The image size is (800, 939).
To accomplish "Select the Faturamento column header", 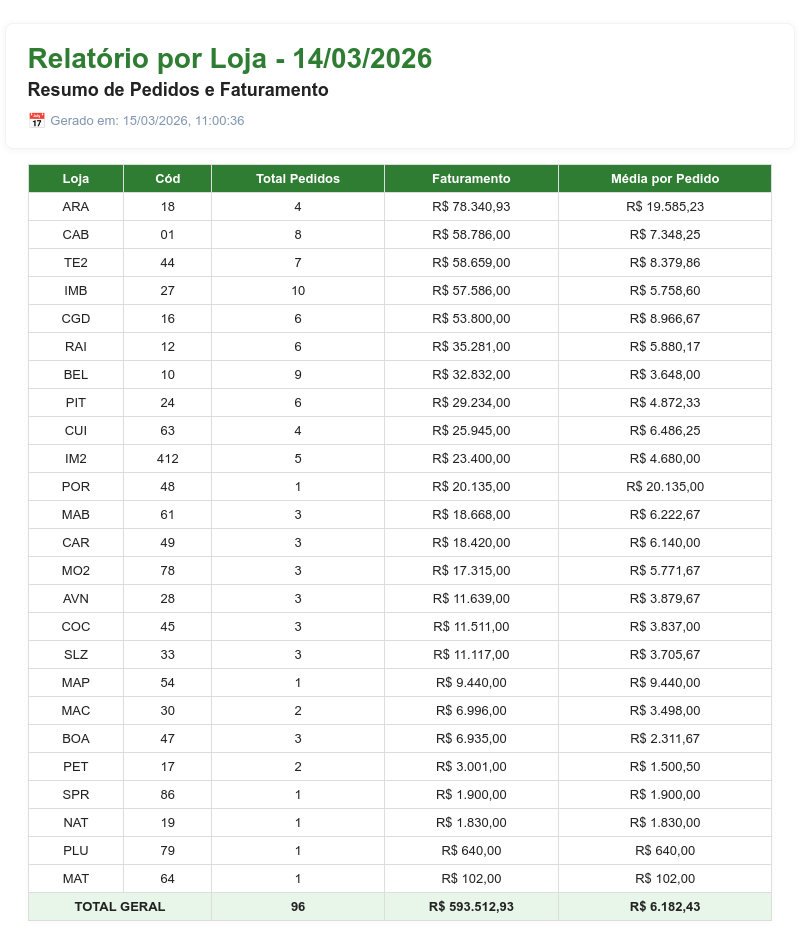I will tap(471, 178).
